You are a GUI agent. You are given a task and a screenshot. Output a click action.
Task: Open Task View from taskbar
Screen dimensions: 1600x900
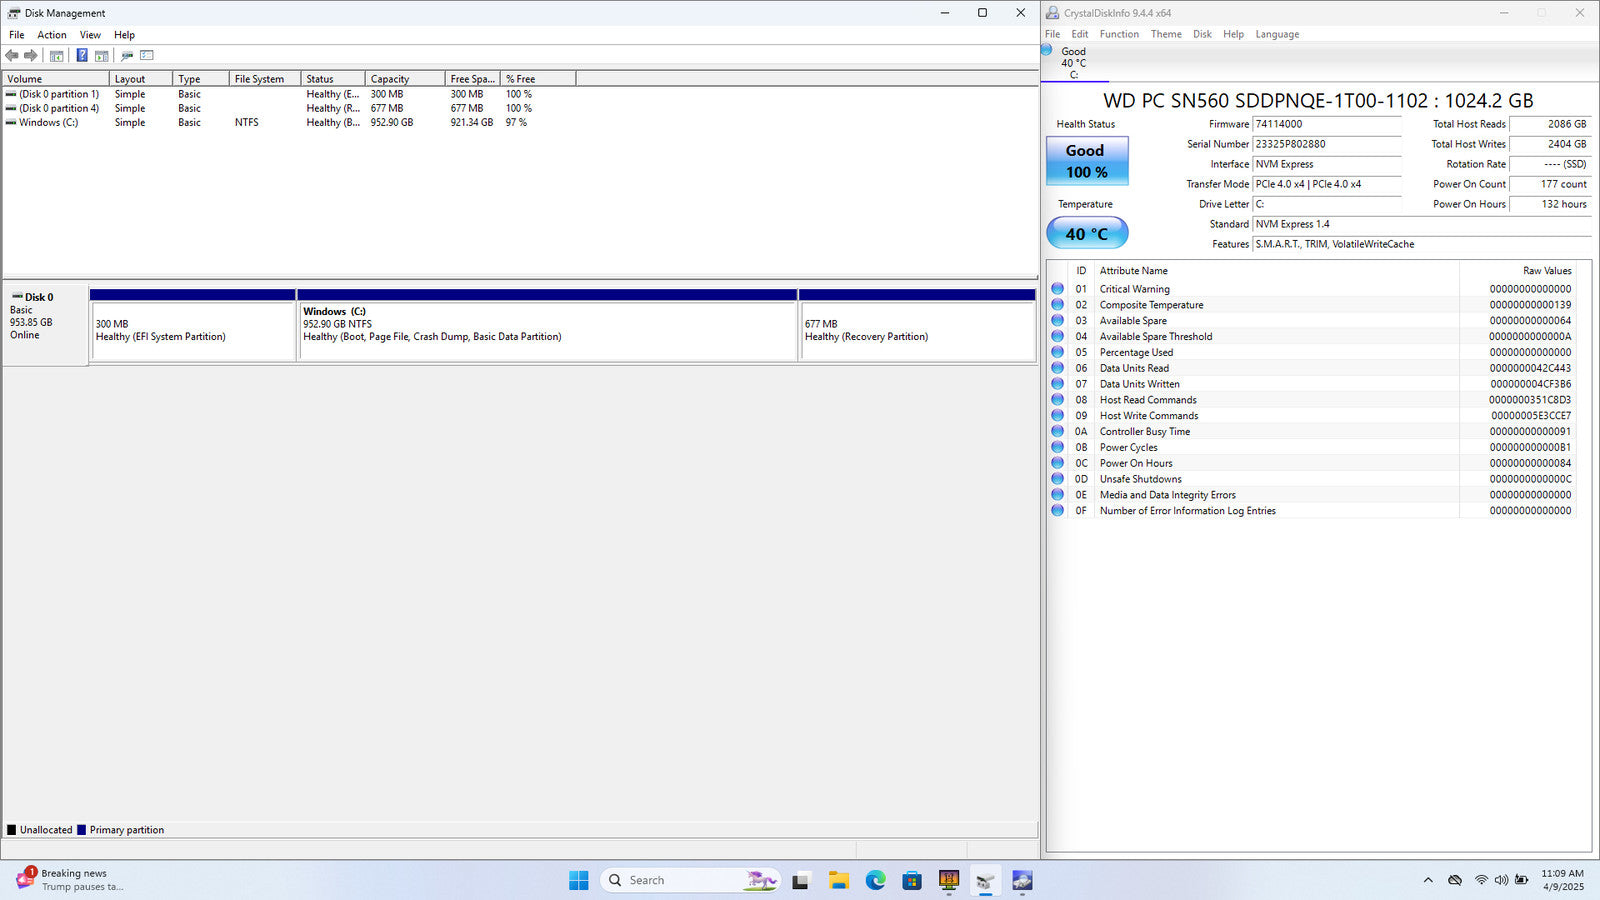pos(800,880)
